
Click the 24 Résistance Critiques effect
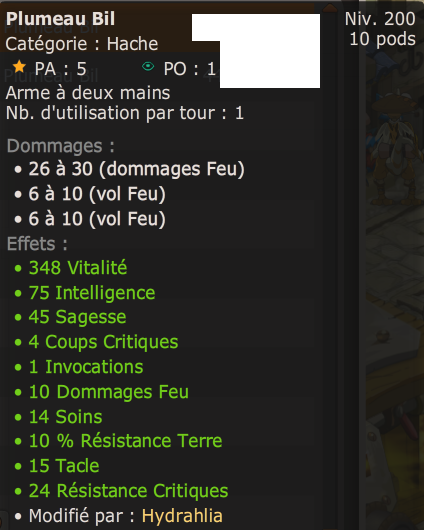128,491
